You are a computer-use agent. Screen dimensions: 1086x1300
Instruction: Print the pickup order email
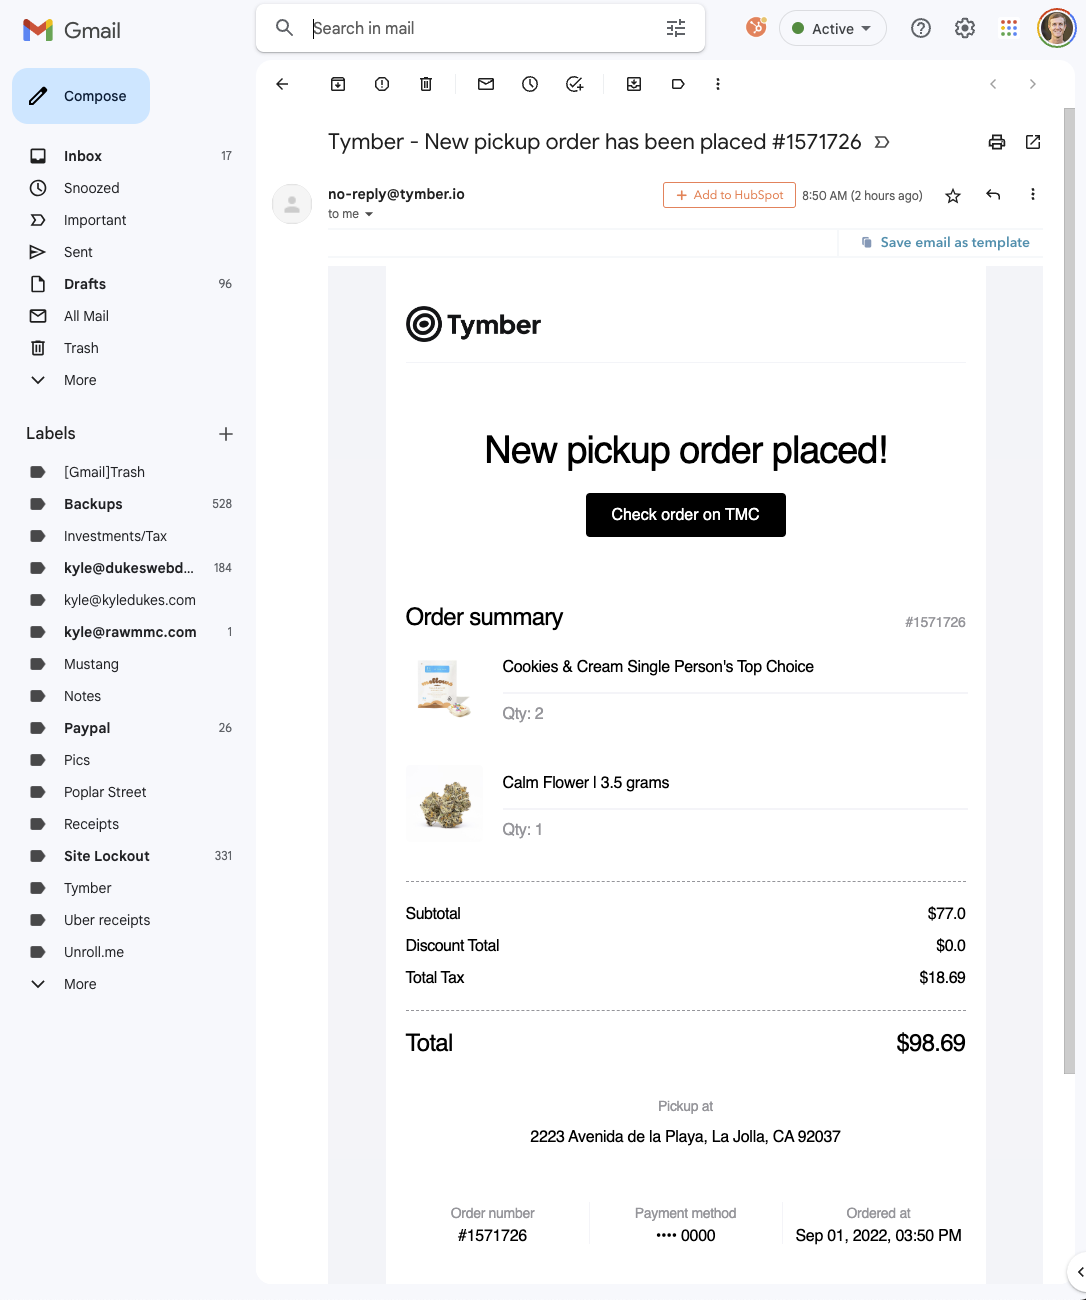[996, 142]
